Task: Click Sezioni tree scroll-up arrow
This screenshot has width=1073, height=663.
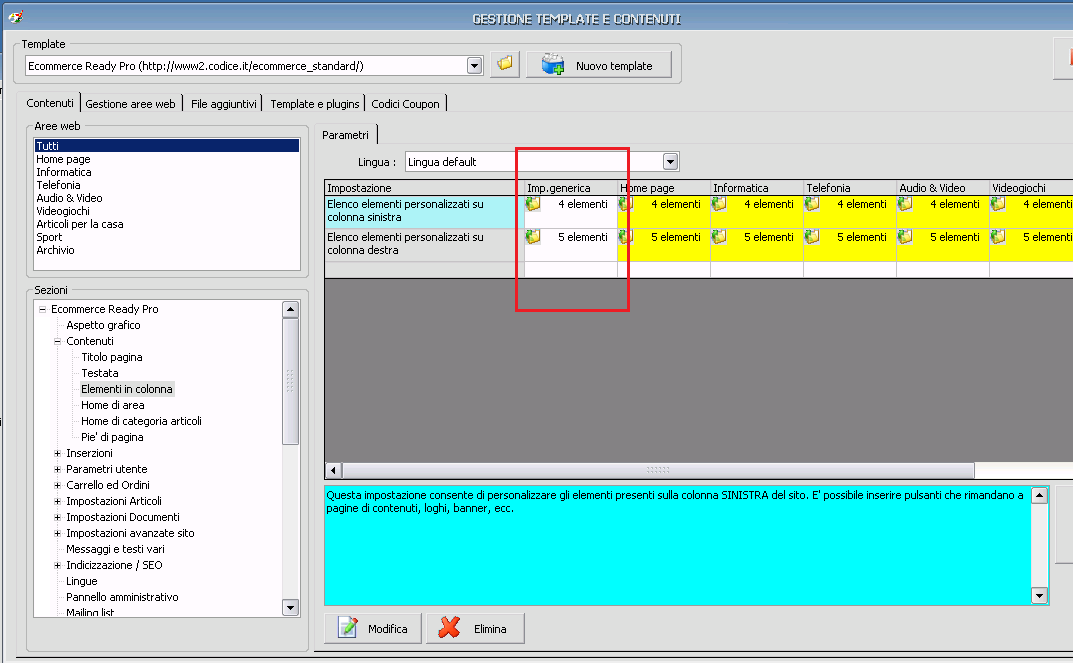Action: tap(290, 309)
